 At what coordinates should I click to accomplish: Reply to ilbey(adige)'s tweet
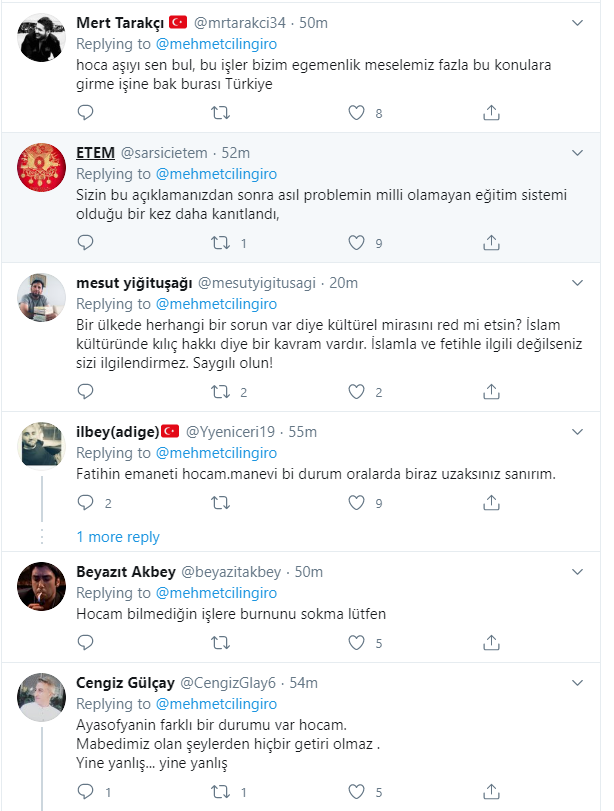point(85,503)
